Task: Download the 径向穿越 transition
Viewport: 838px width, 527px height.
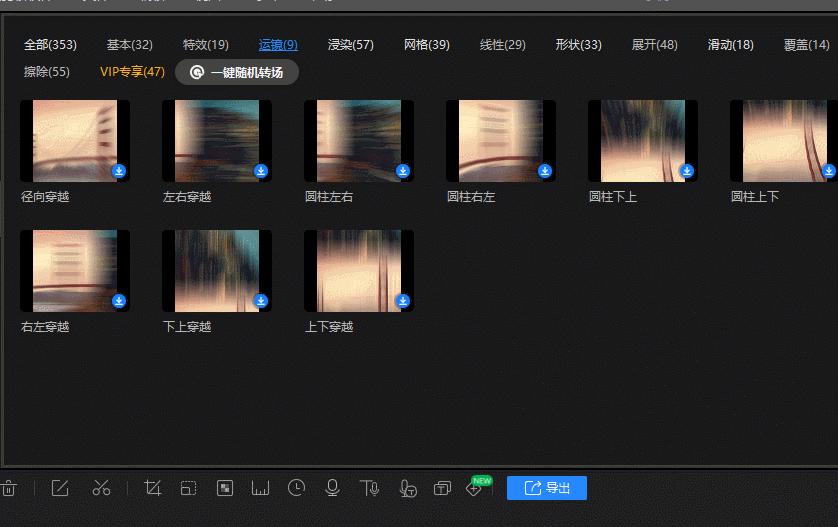Action: point(119,170)
